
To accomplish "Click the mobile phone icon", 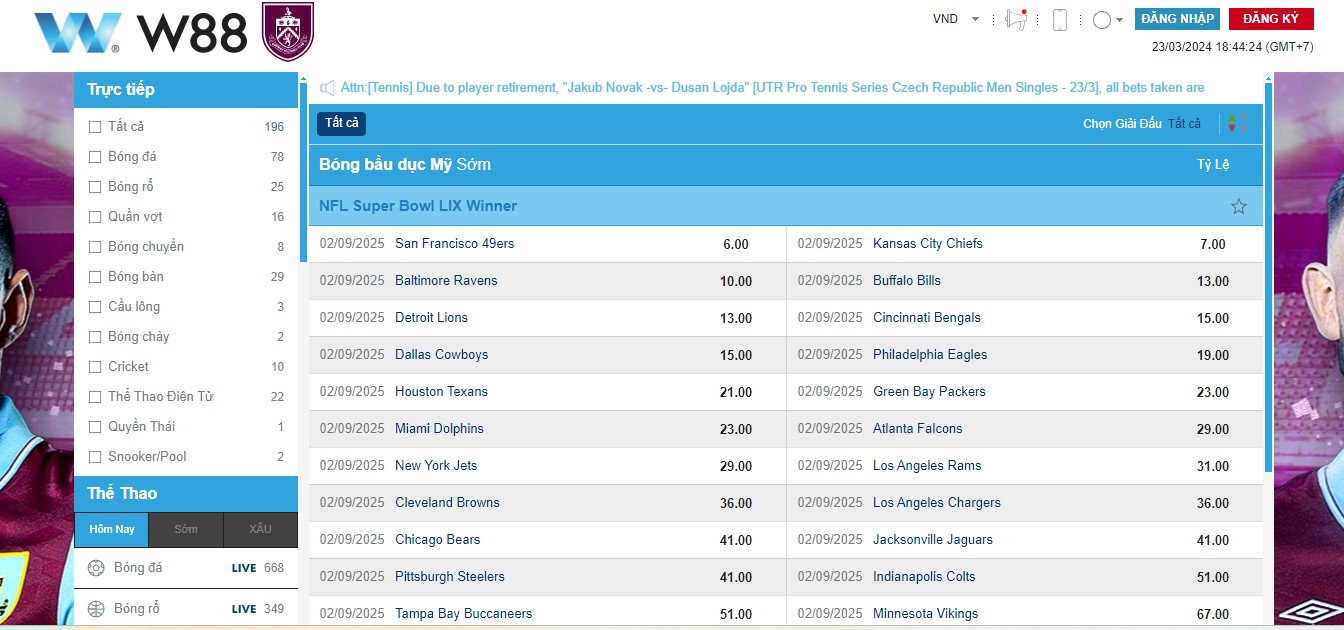I will [1060, 19].
